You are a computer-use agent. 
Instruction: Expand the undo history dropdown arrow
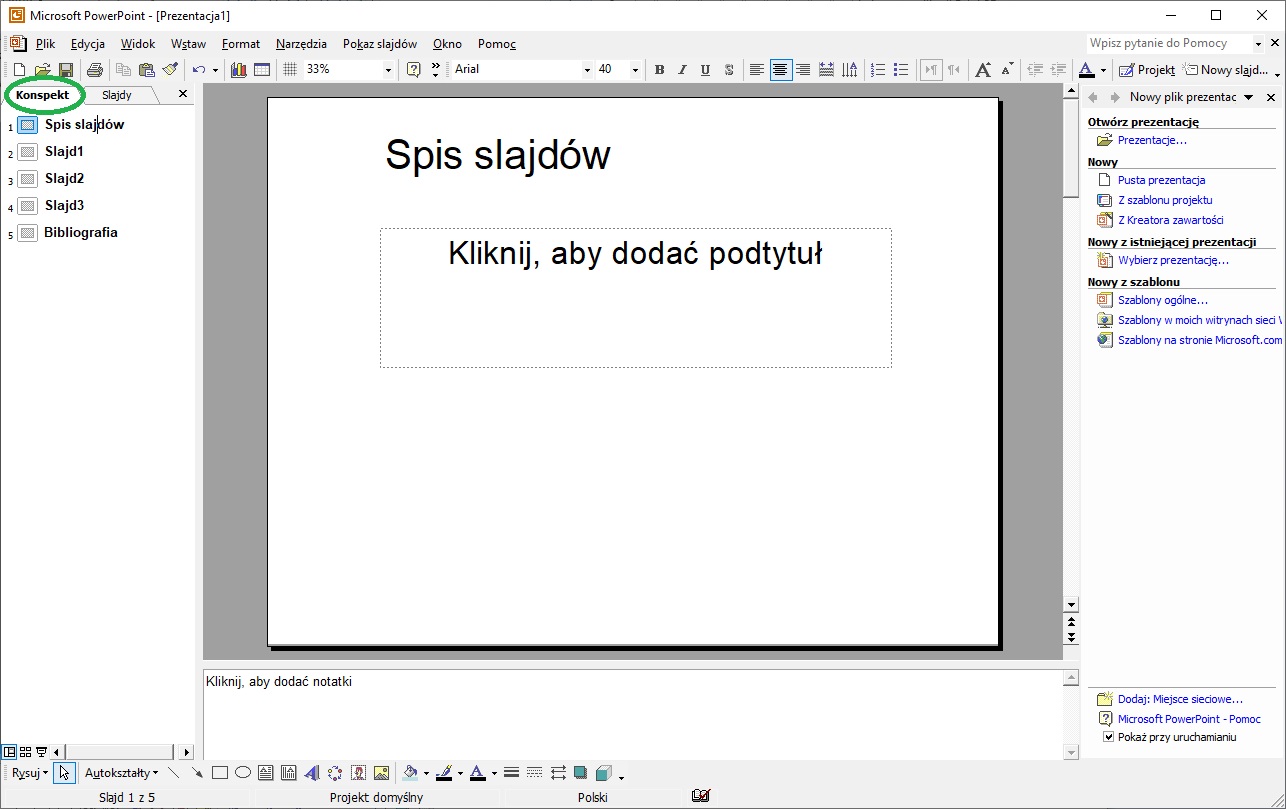[215, 70]
